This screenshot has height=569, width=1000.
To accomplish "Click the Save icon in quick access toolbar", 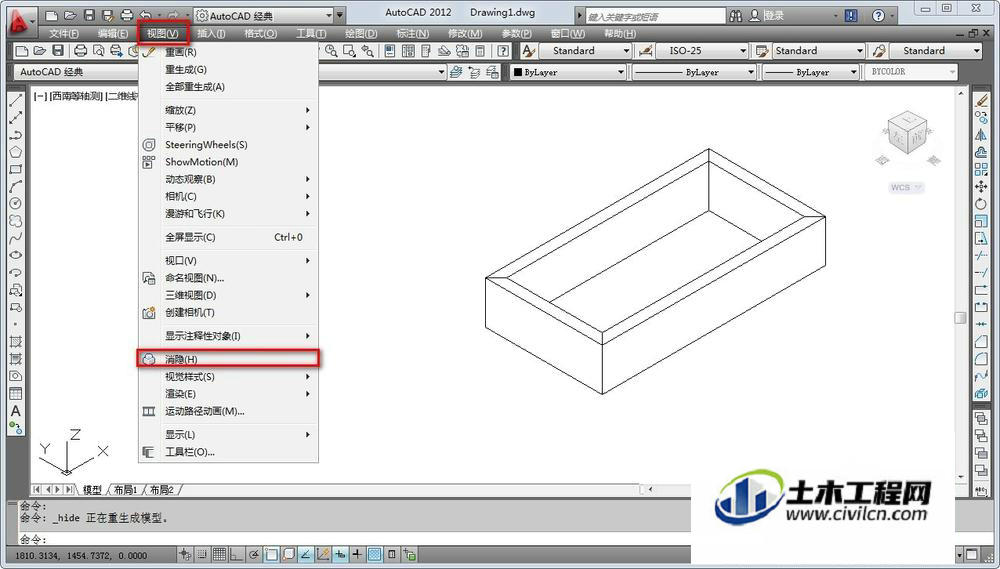I will pyautogui.click(x=90, y=15).
